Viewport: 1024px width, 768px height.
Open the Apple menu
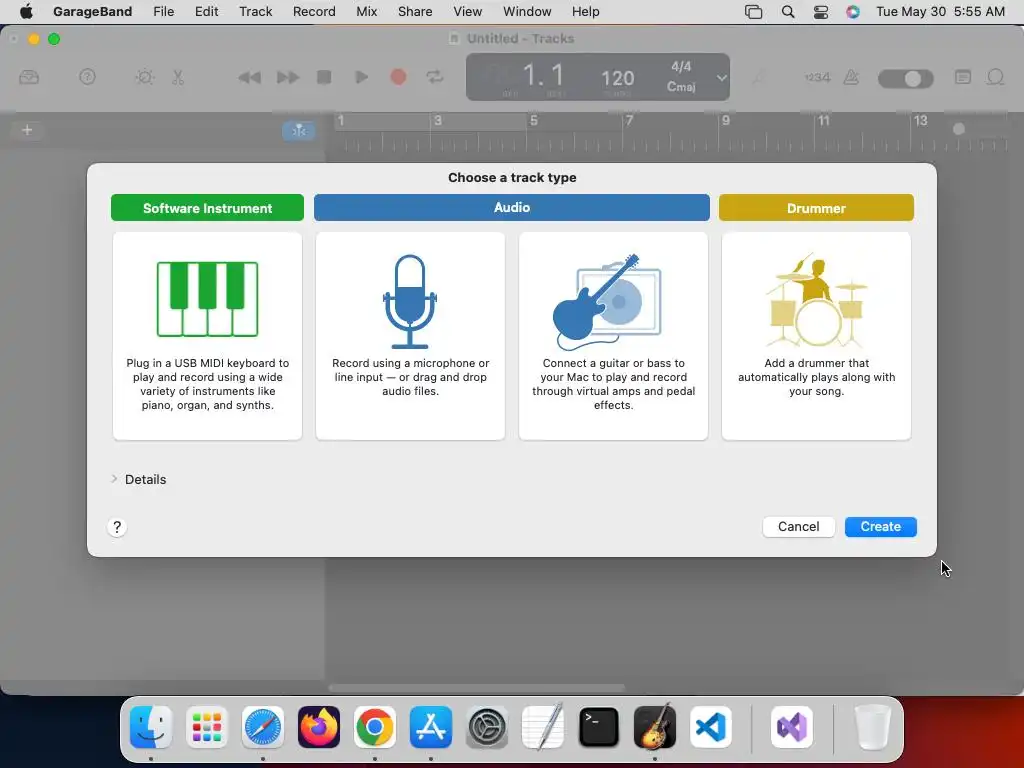tap(26, 11)
